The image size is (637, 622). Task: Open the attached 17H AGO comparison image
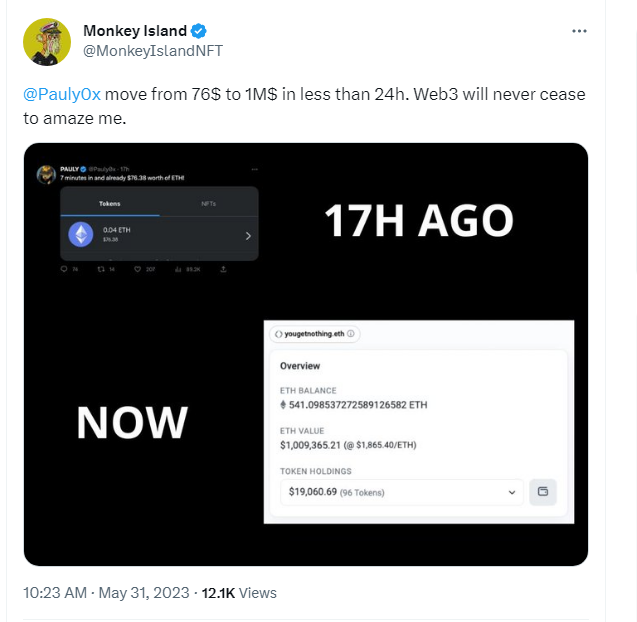tap(306, 354)
